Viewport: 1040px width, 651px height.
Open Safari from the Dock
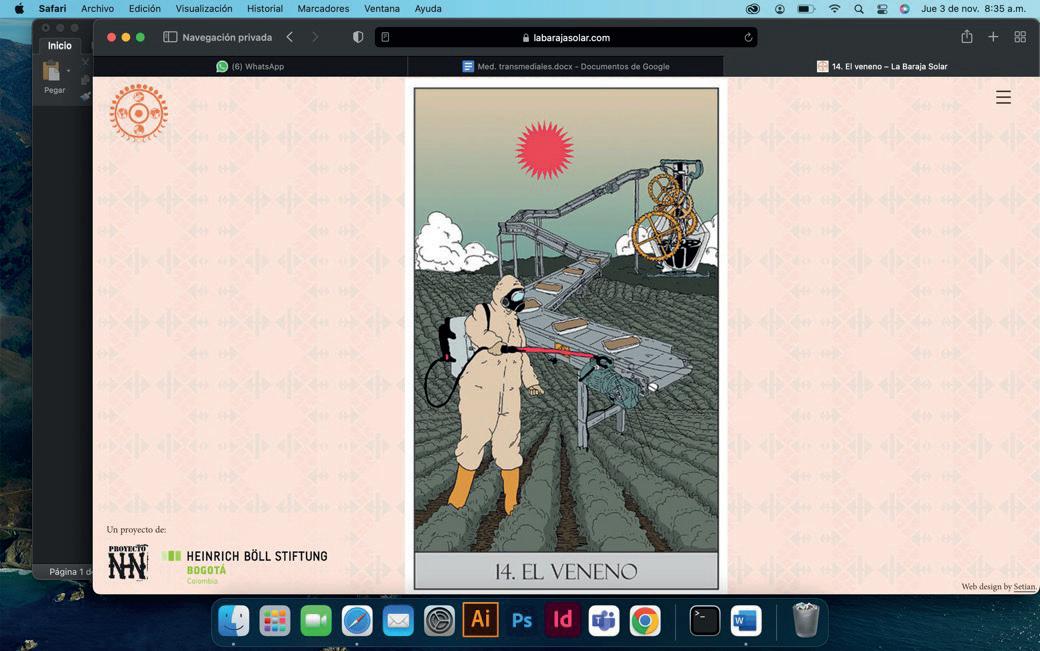[357, 621]
